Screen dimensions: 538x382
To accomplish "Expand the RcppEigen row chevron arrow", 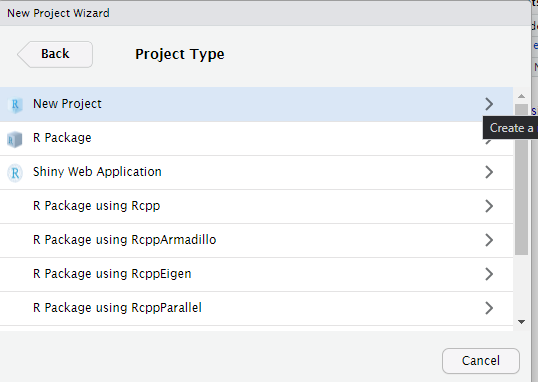I will 489,274.
